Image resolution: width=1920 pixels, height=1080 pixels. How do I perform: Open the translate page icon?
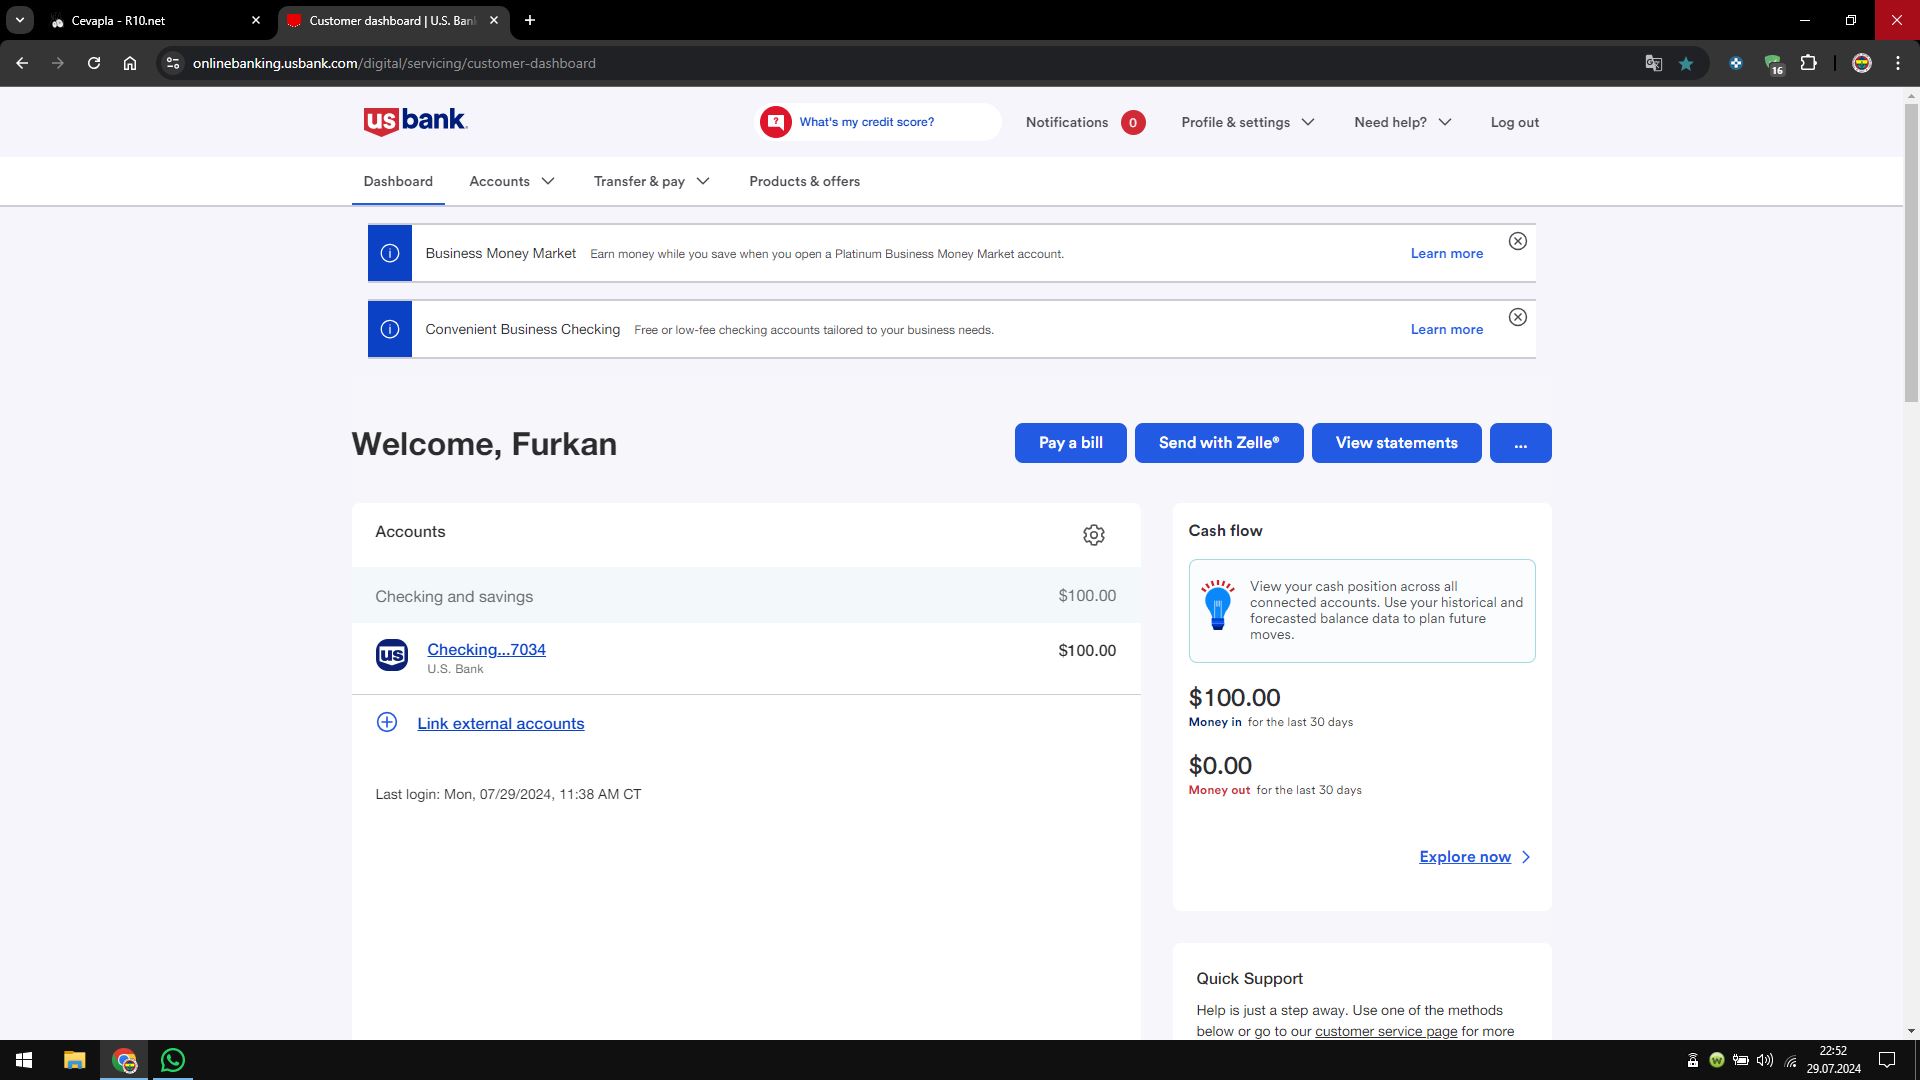pyautogui.click(x=1653, y=63)
